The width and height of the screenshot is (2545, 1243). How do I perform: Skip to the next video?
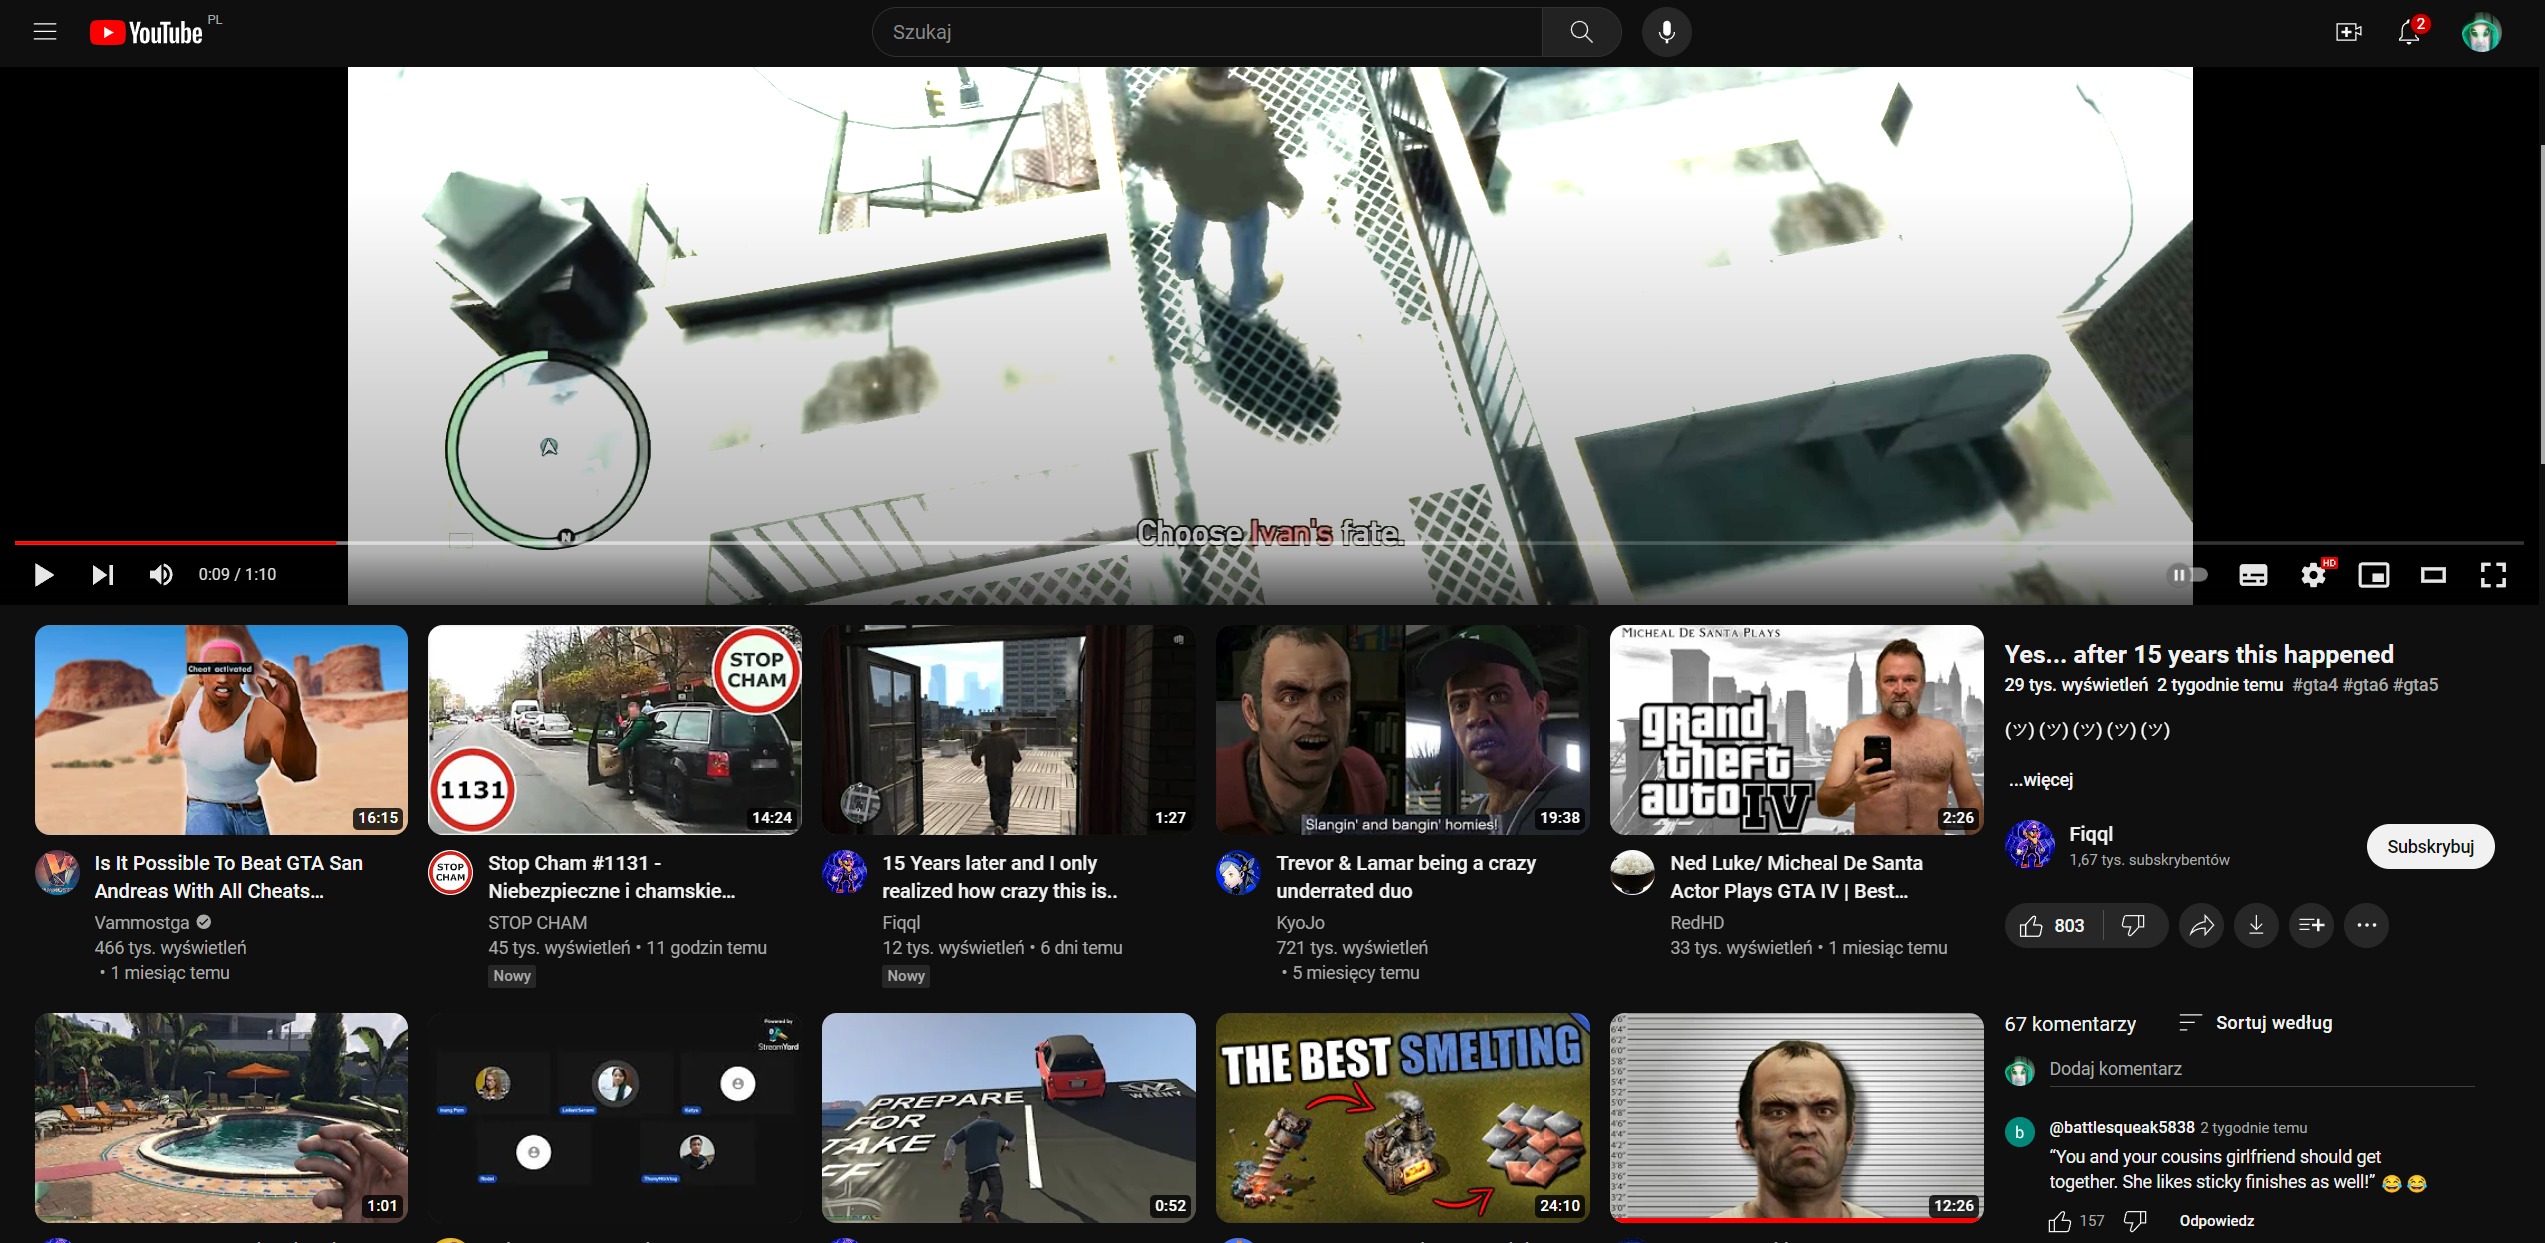click(x=103, y=575)
